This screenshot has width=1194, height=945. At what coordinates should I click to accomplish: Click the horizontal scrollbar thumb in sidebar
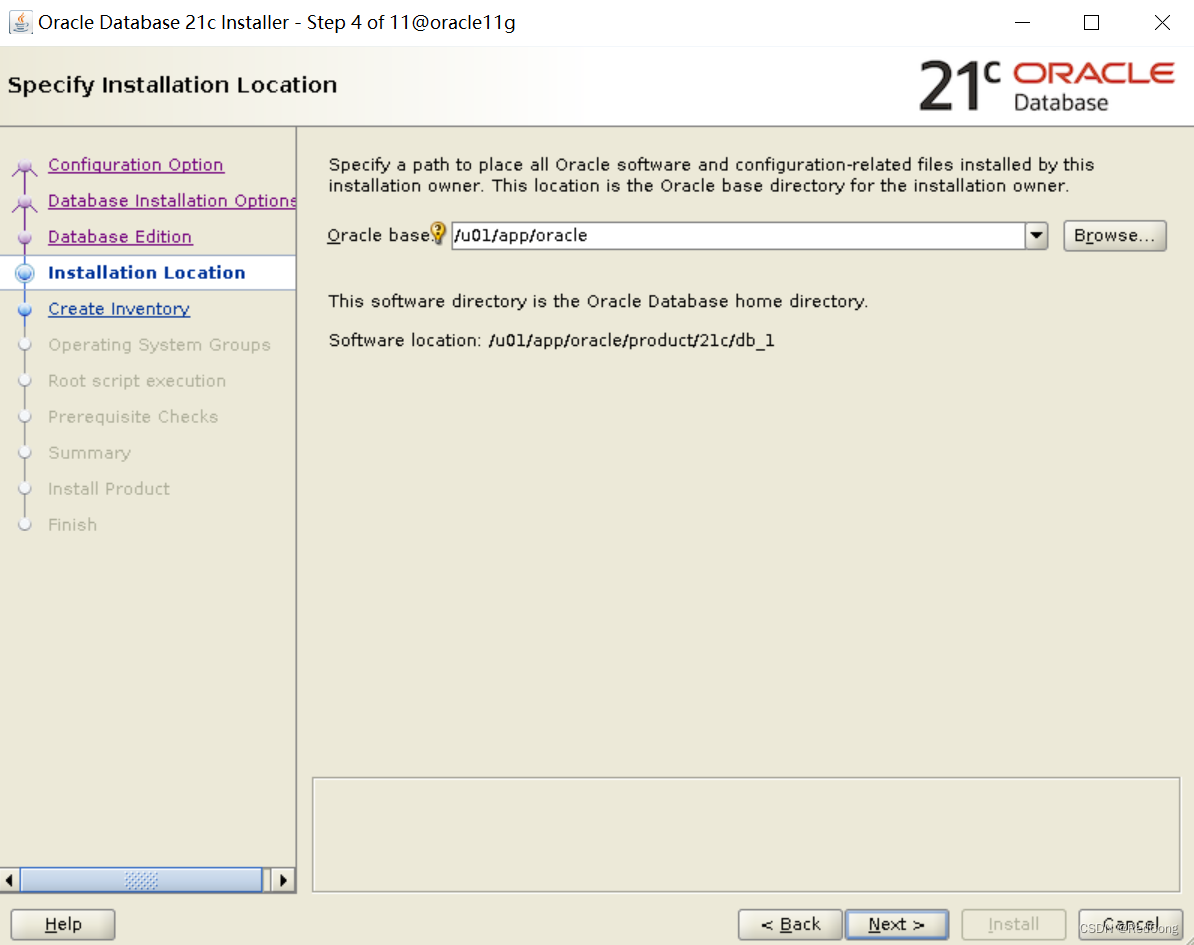click(142, 880)
